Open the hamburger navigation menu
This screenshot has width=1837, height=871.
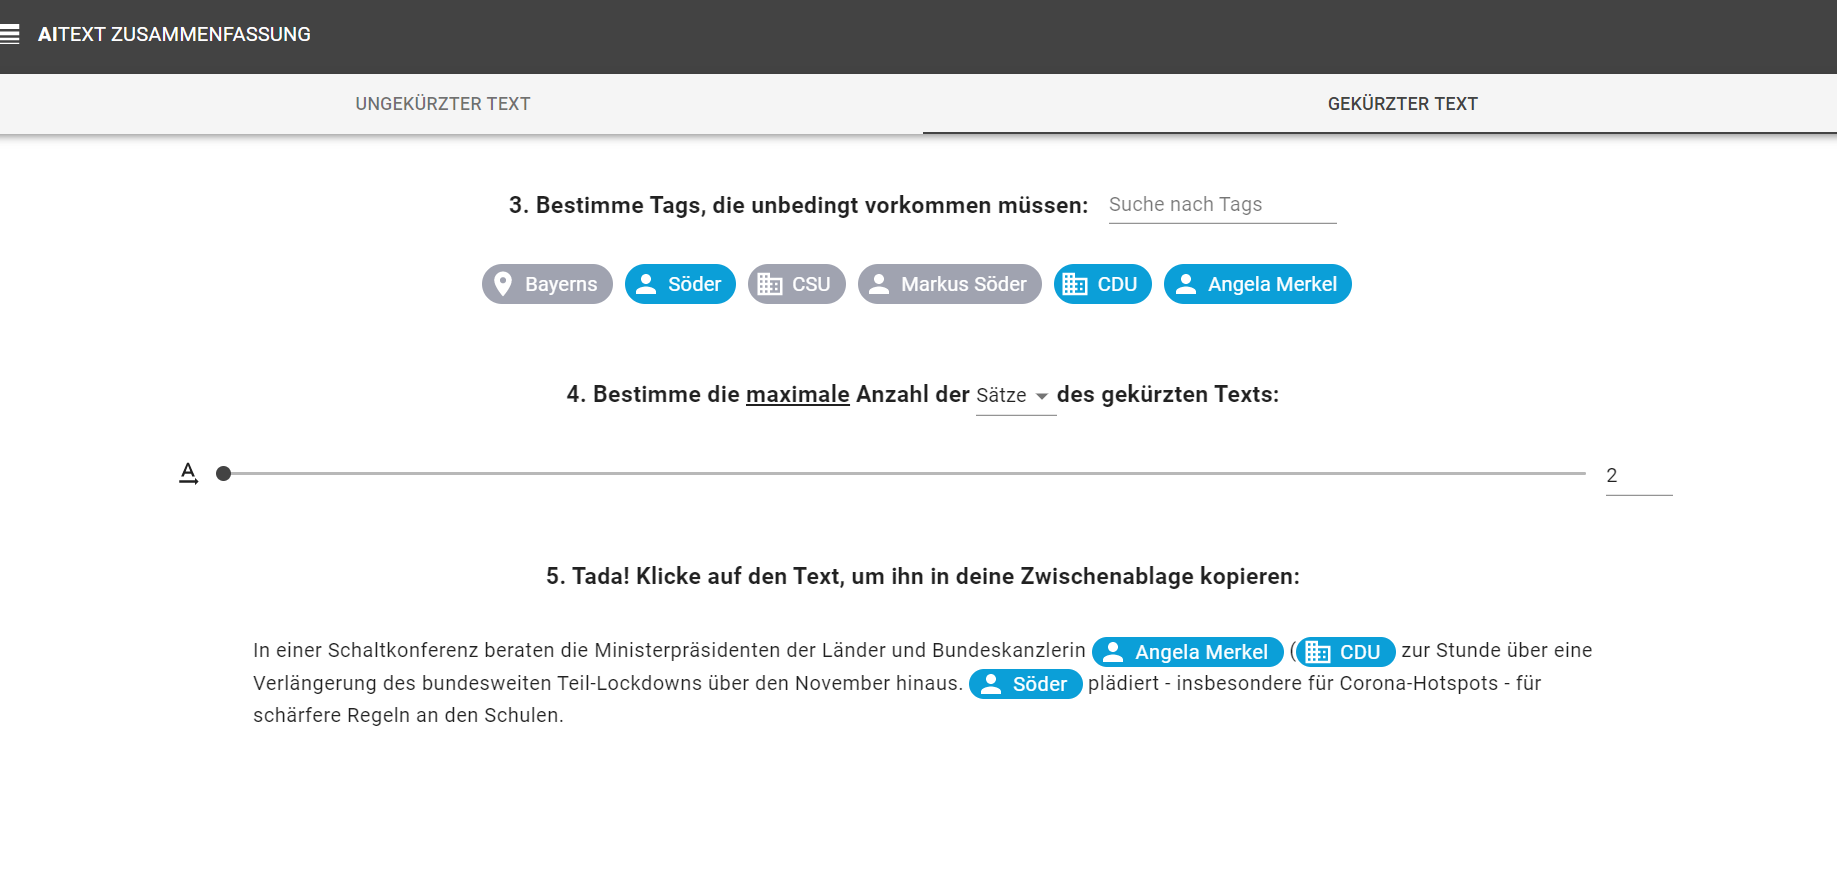click(x=10, y=35)
